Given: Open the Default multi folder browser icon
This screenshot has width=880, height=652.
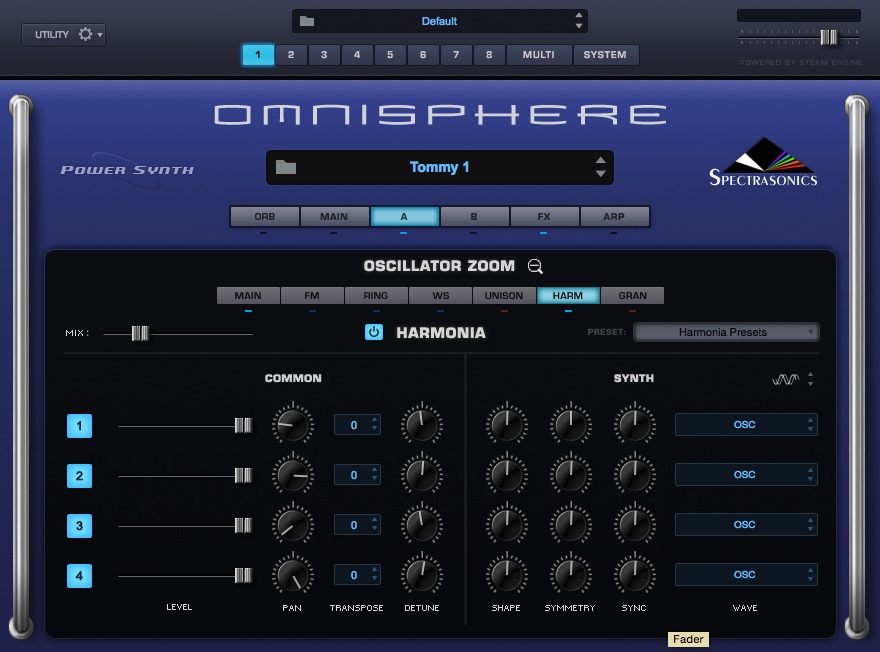Looking at the screenshot, I should 307,21.
